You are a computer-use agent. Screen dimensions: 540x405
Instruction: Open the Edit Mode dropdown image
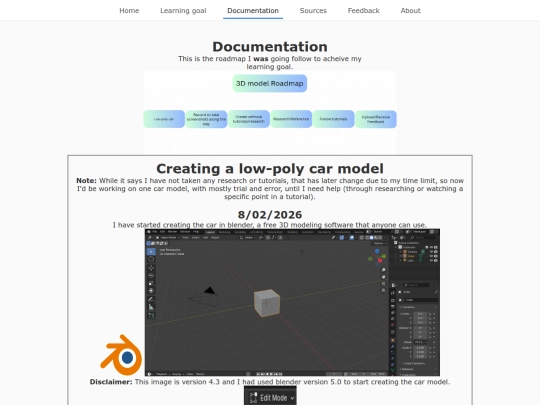coord(270,396)
